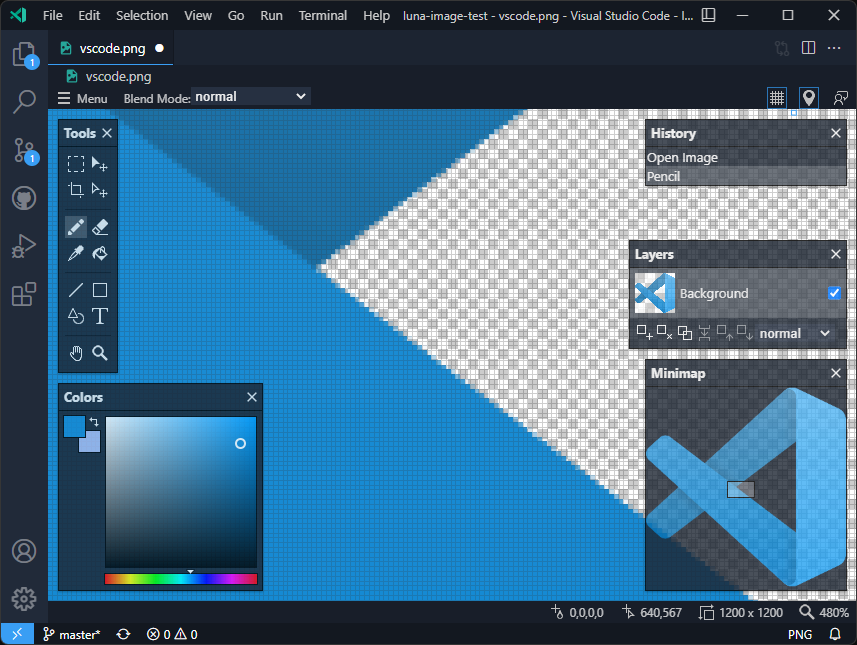Toggle the pixel grid overlay
The height and width of the screenshot is (645, 857).
[777, 98]
